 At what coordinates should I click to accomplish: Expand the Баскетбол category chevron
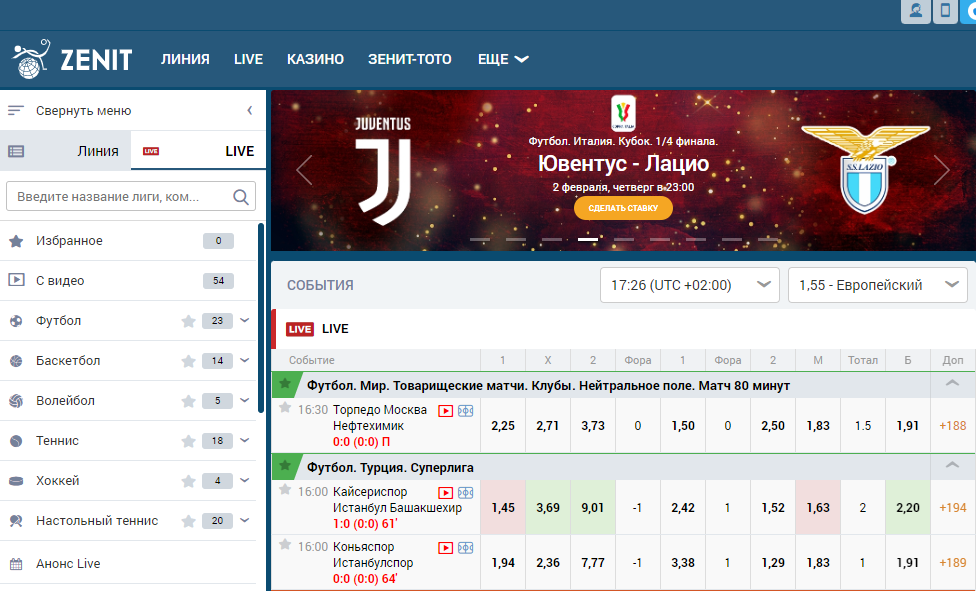(245, 360)
